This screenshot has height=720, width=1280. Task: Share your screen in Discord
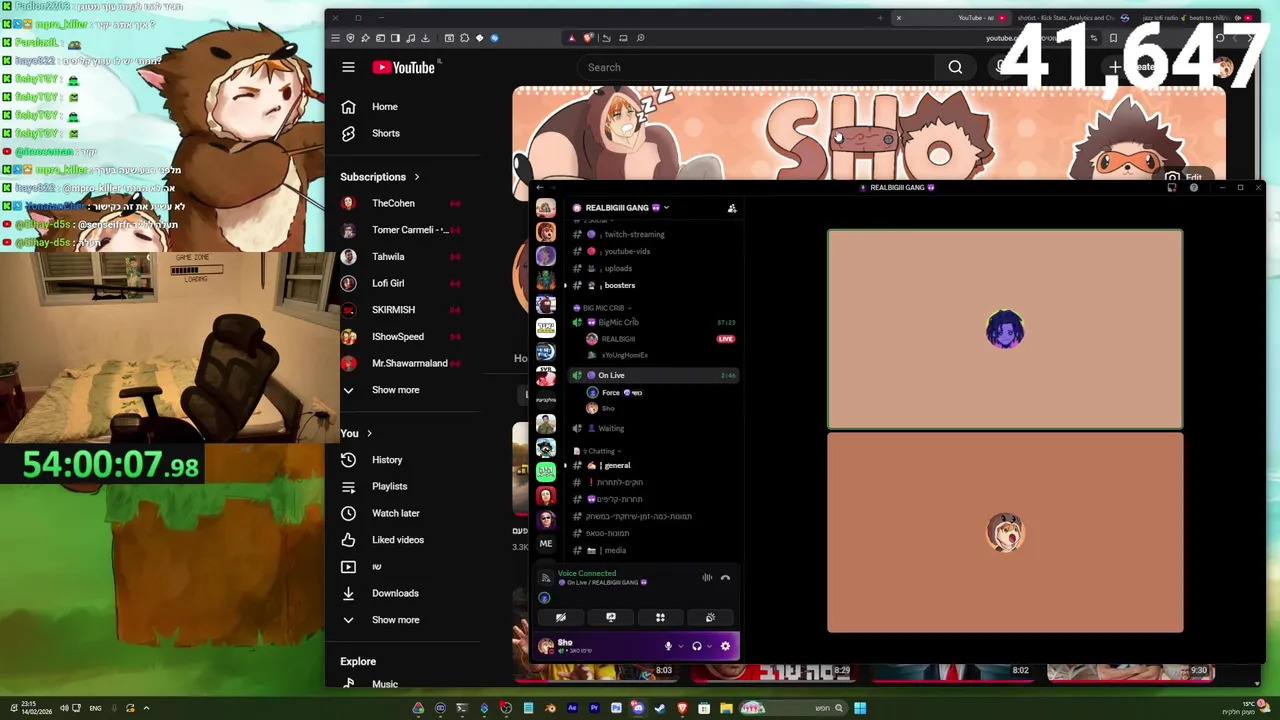(x=611, y=617)
